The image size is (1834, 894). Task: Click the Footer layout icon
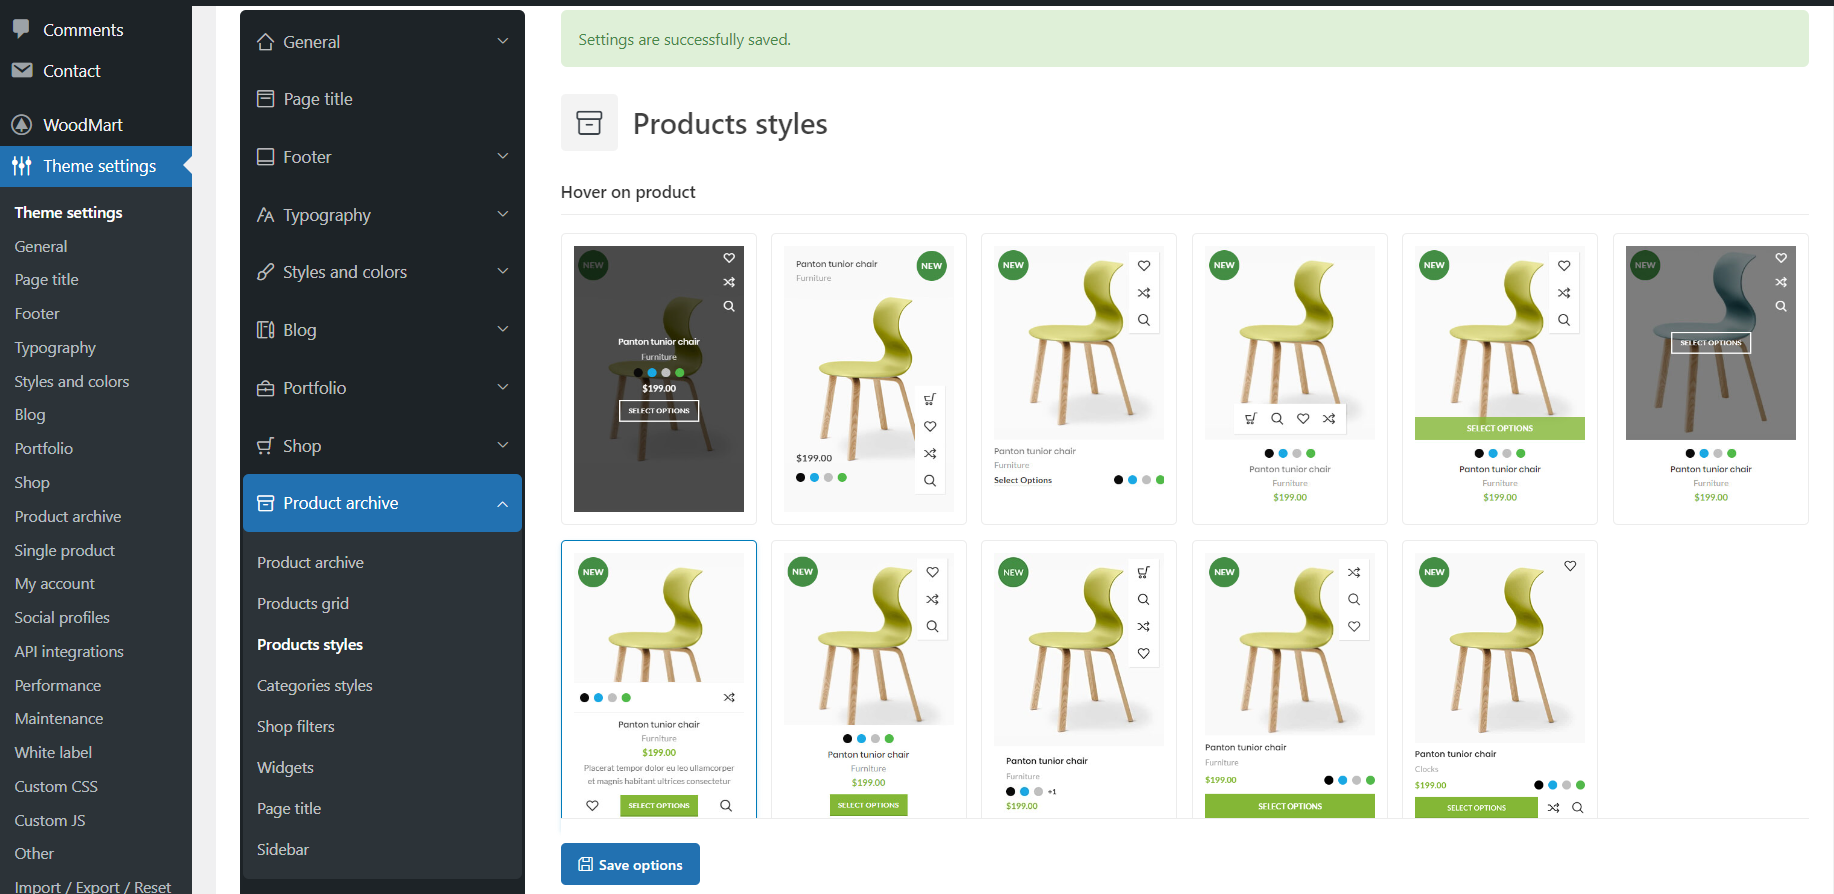point(266,157)
